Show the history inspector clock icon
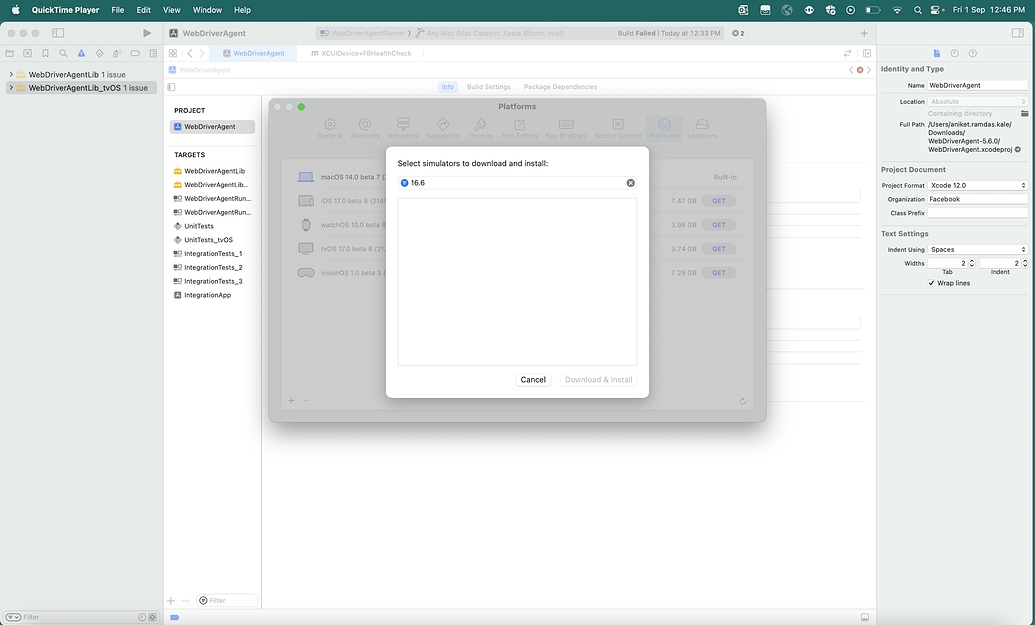Viewport: 1035px width, 625px height. 954,53
